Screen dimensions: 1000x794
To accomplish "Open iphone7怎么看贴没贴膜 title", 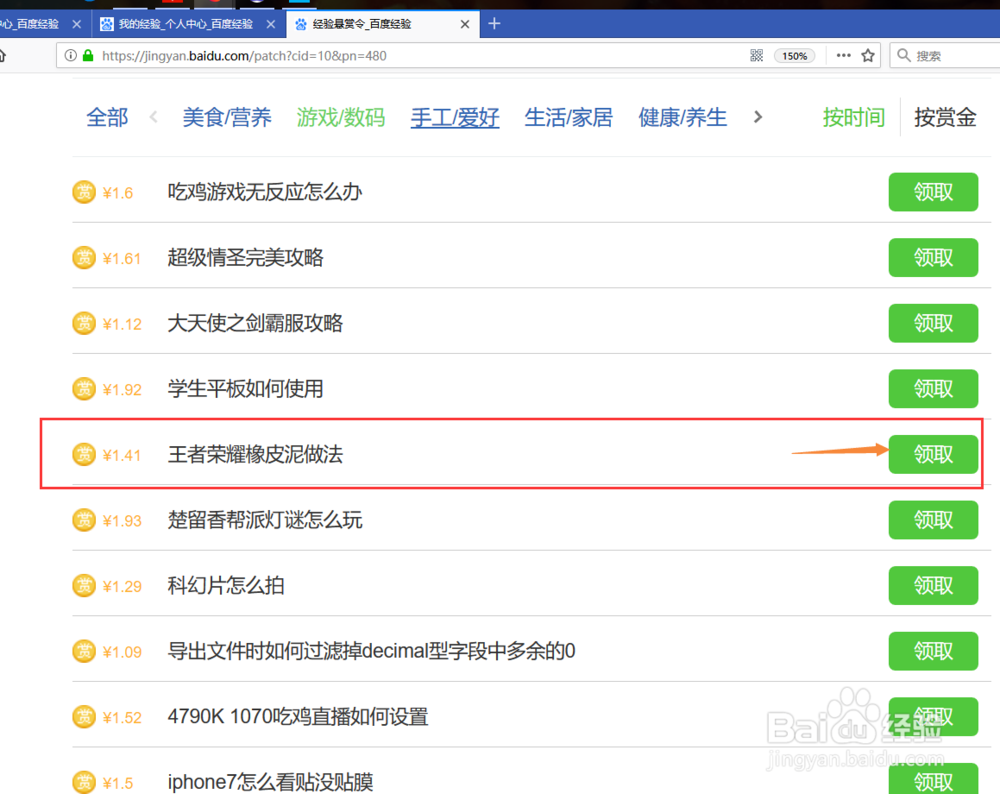I will pos(270,783).
